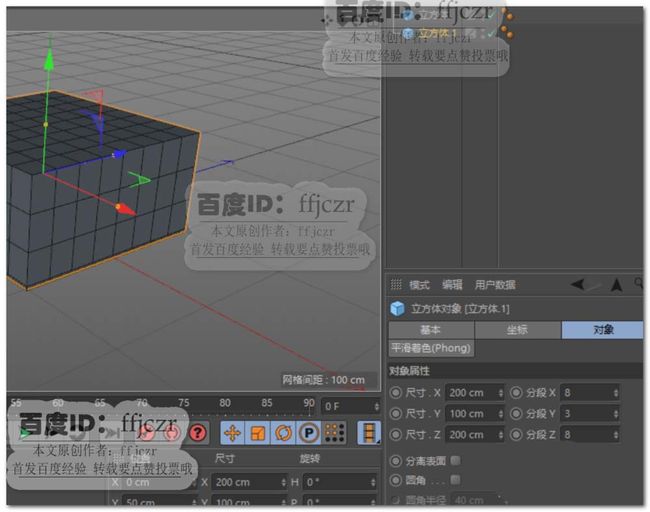Click the green Y-axis arrow handle
The height and width of the screenshot is (512, 650).
49,59
